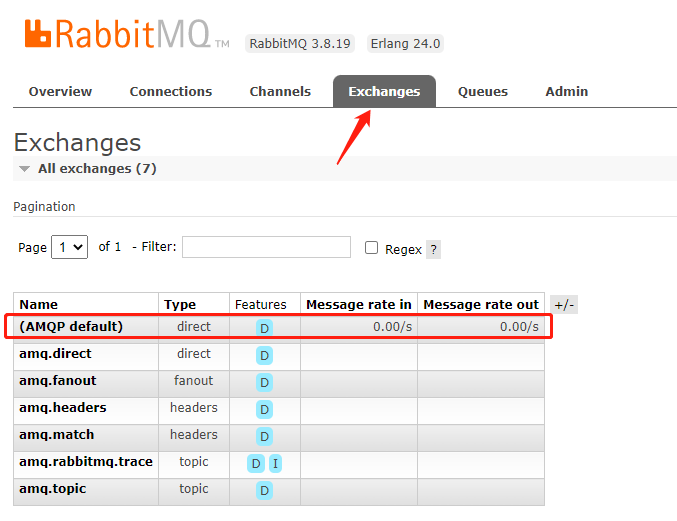Toggle table columns with +/- button

[x=564, y=305]
